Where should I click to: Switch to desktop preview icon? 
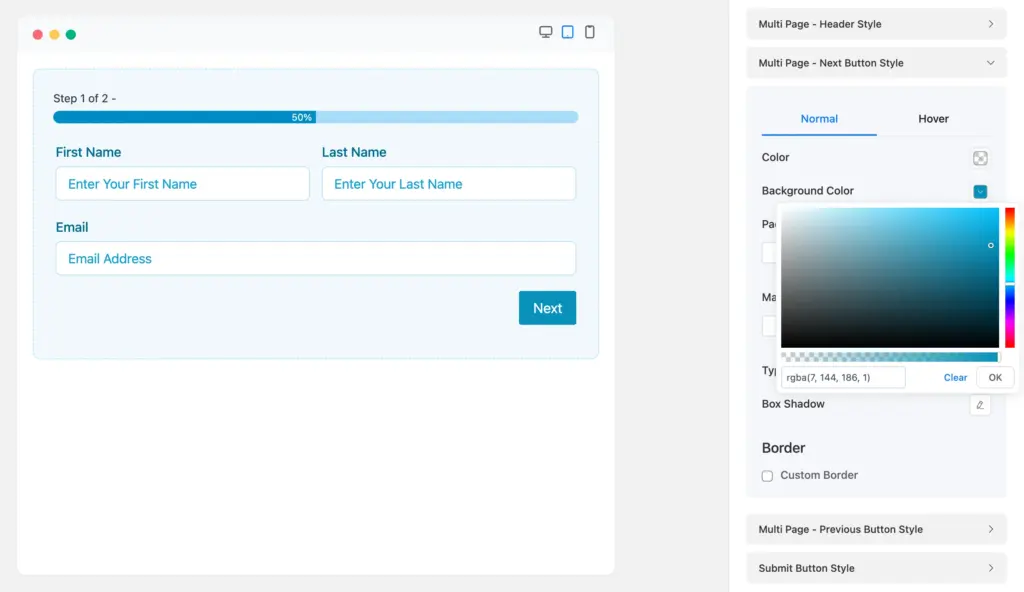(546, 32)
